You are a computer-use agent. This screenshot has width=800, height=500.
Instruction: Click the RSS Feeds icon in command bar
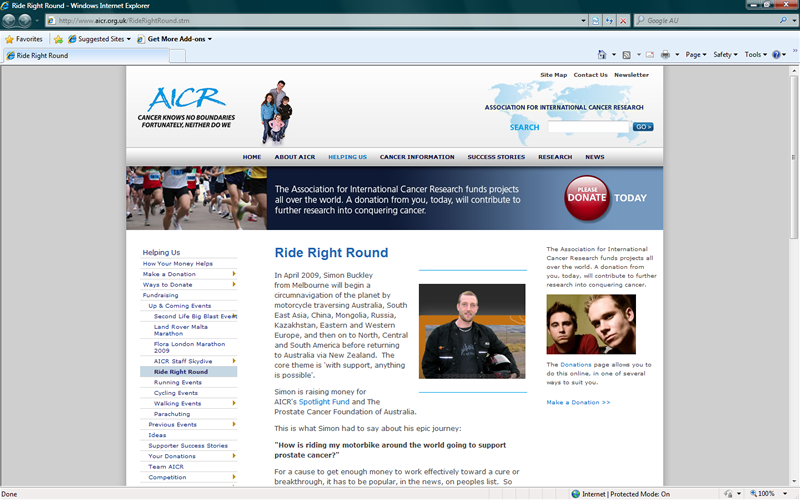pyautogui.click(x=627, y=55)
